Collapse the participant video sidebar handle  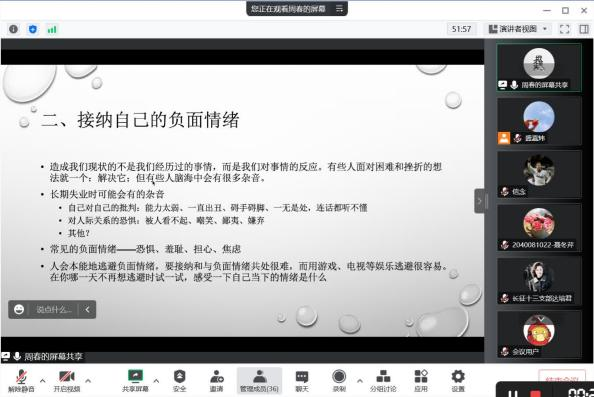479,201
